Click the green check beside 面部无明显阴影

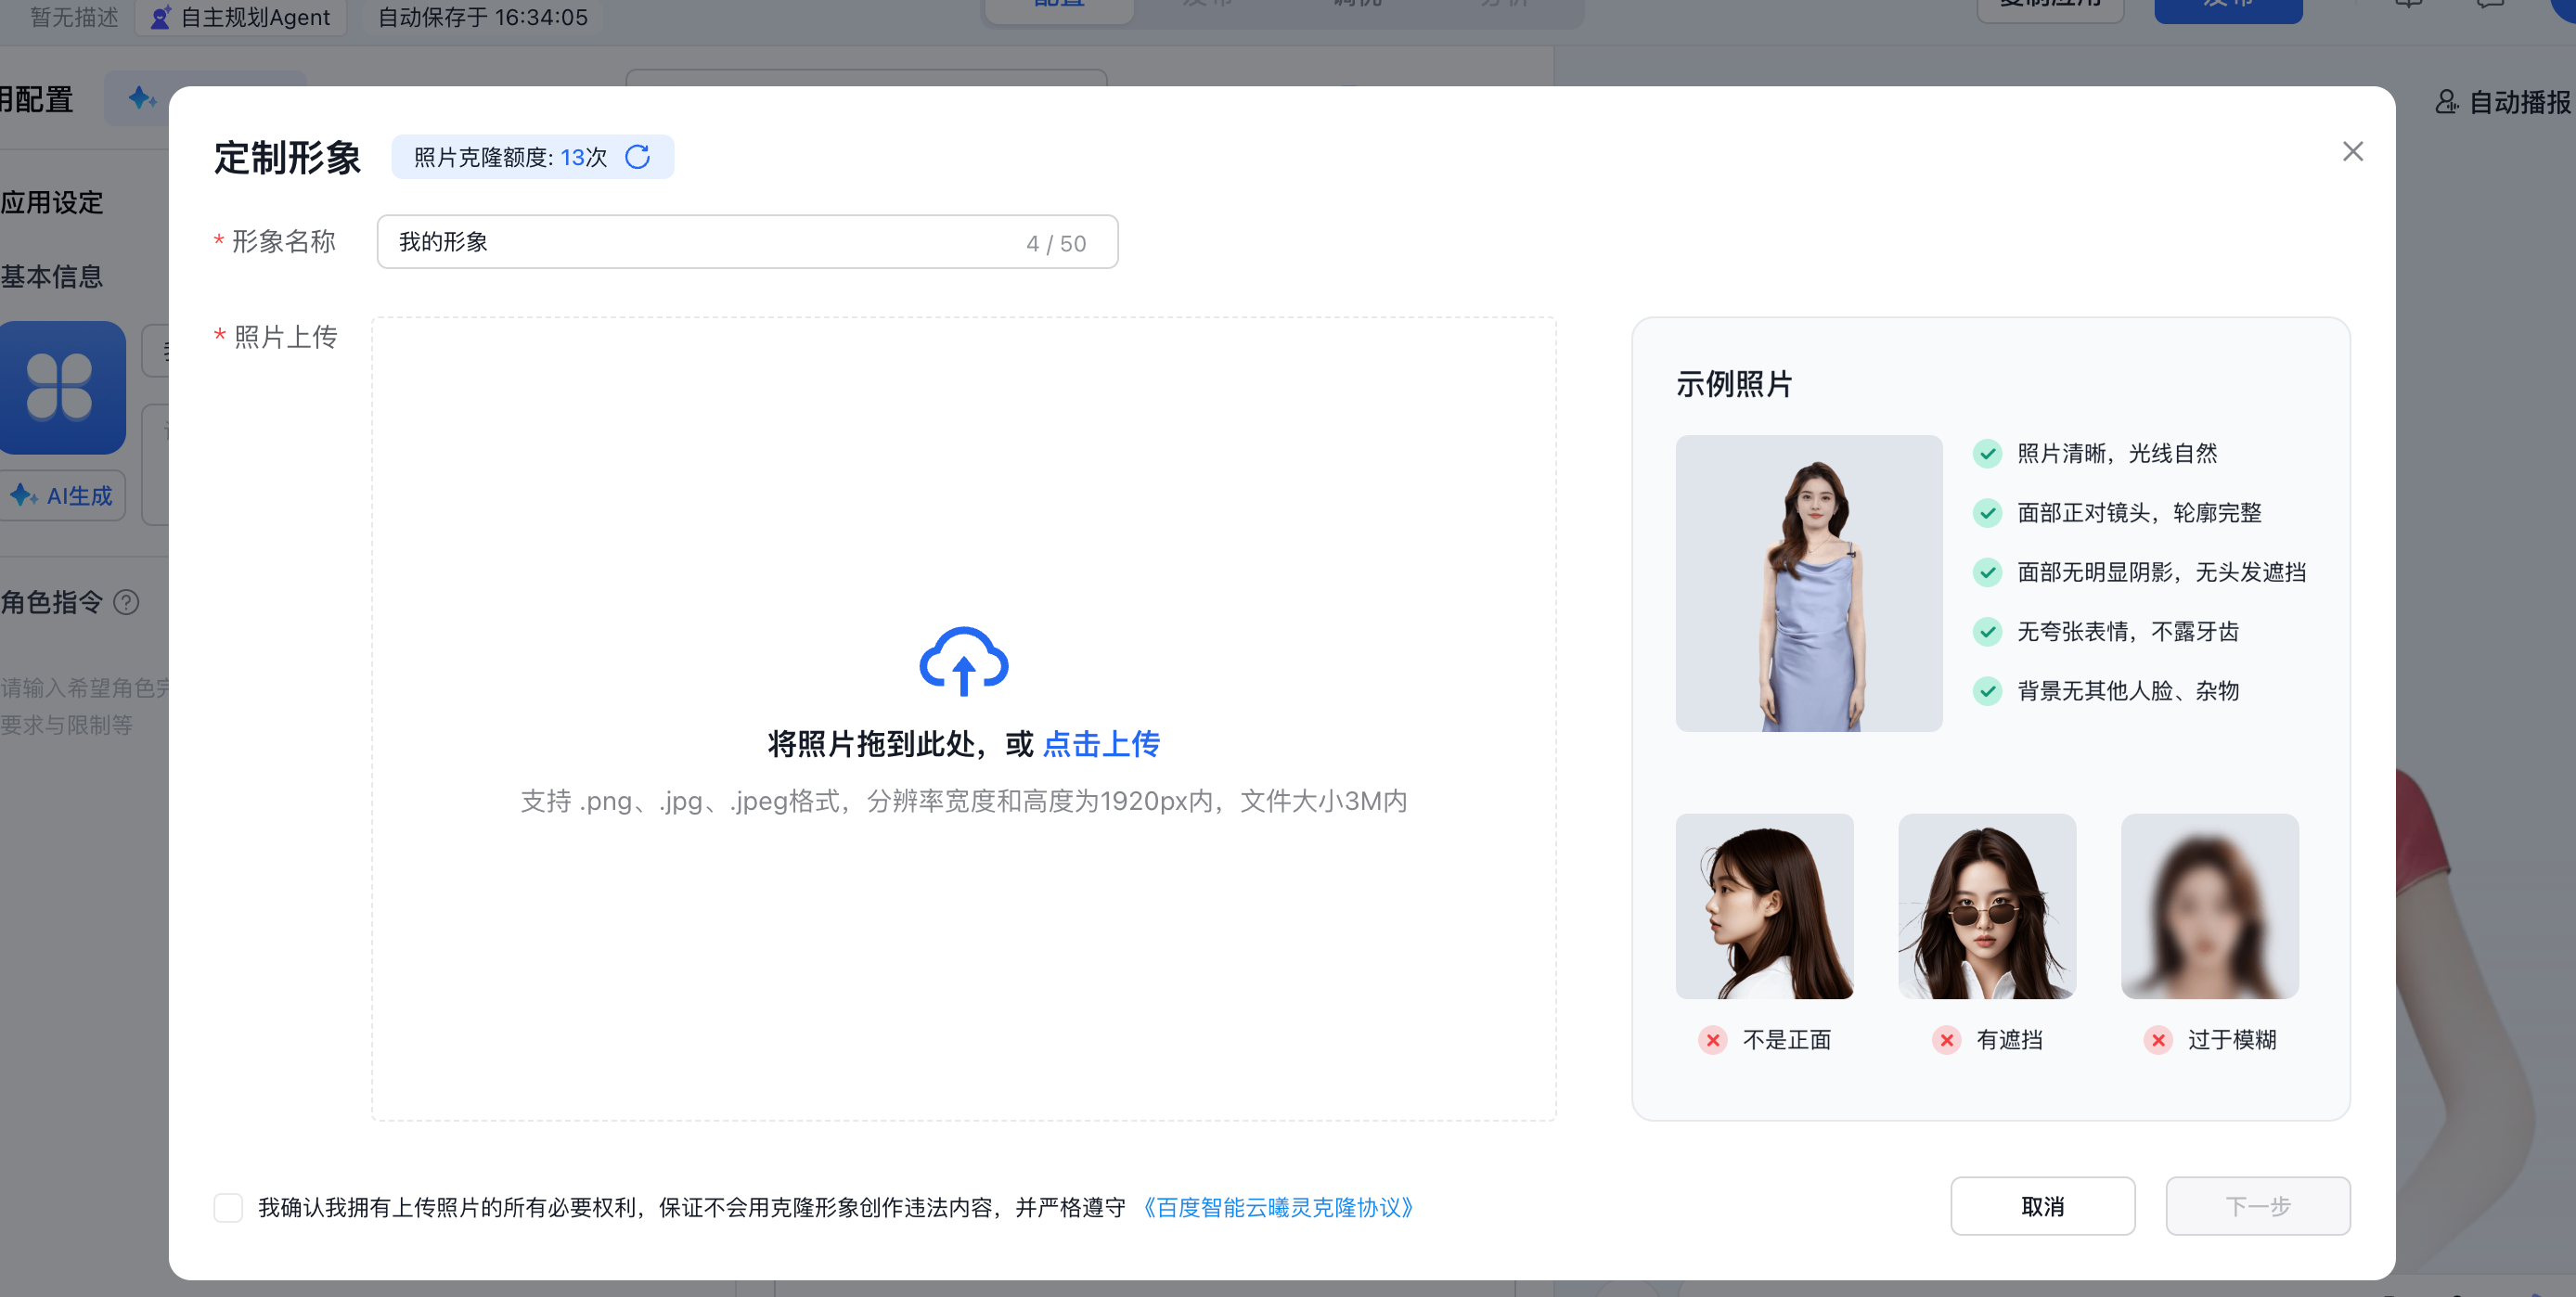tap(1987, 572)
